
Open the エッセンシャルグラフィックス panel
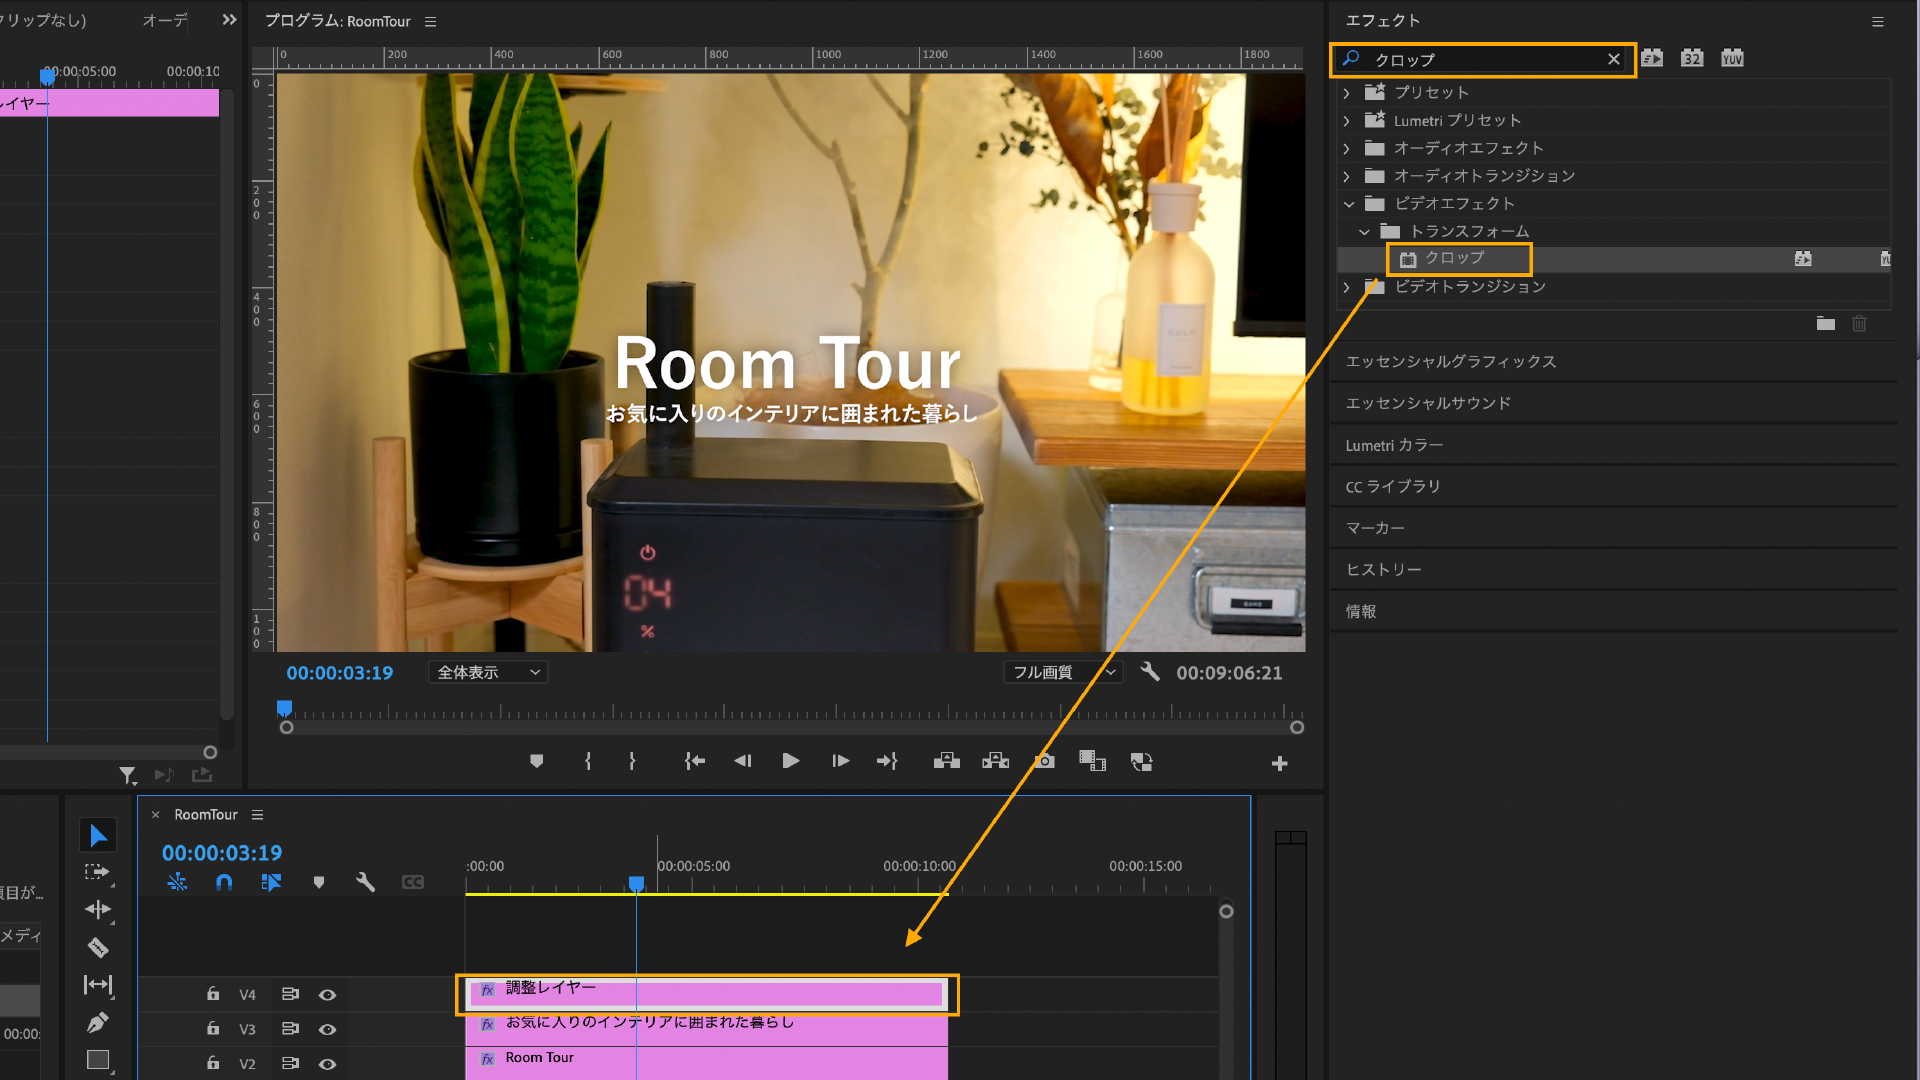[1450, 361]
